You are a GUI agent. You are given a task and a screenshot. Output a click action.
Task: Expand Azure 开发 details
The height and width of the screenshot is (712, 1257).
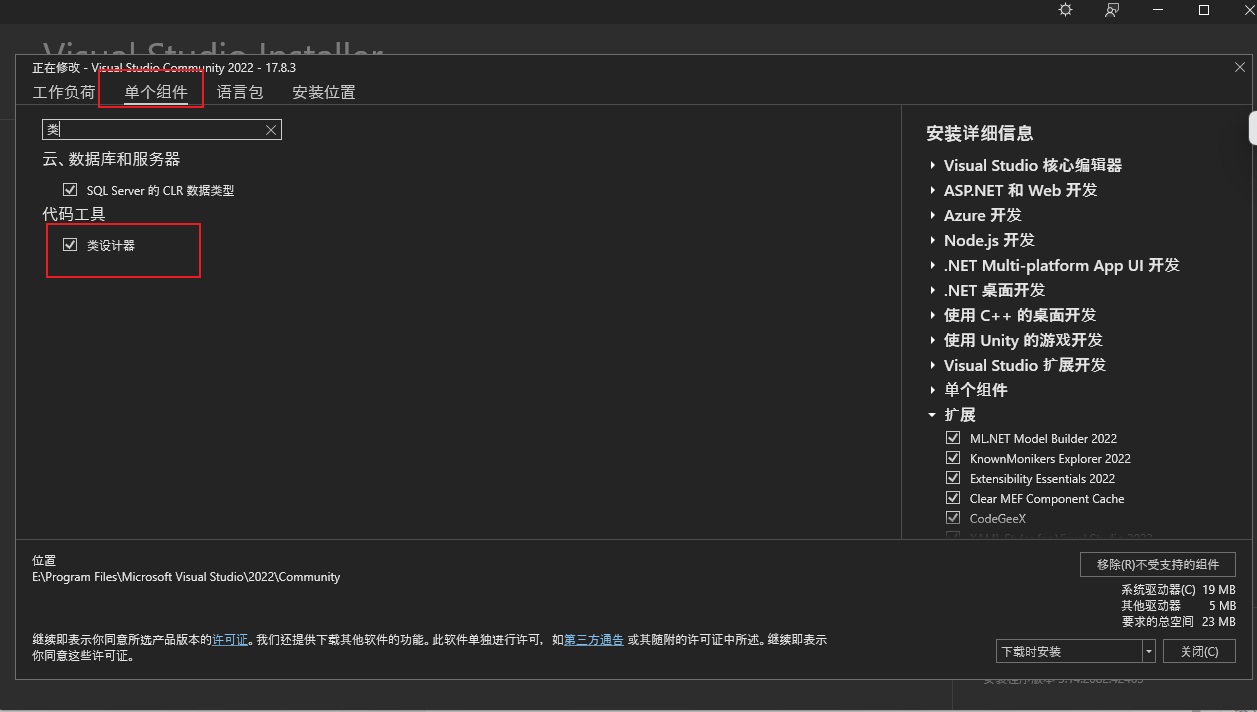pyautogui.click(x=932, y=215)
